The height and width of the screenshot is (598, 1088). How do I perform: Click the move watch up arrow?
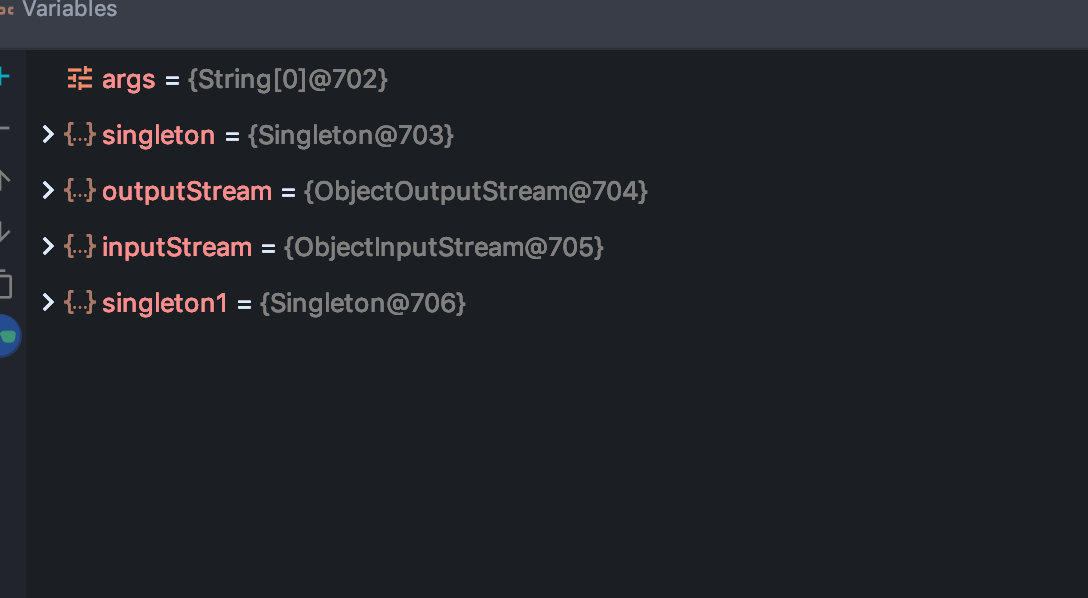(x=4, y=180)
